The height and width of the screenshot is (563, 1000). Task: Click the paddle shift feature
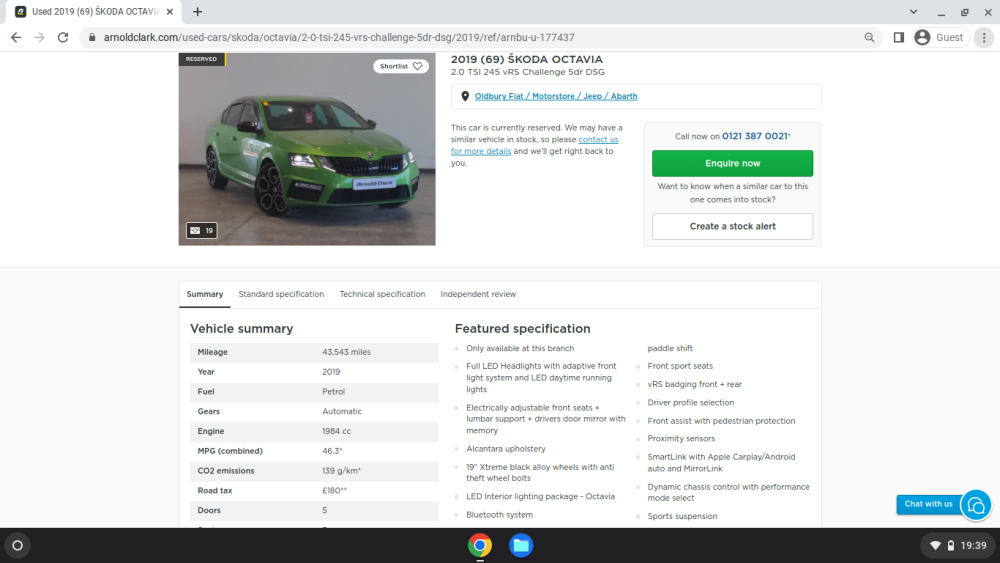(670, 348)
